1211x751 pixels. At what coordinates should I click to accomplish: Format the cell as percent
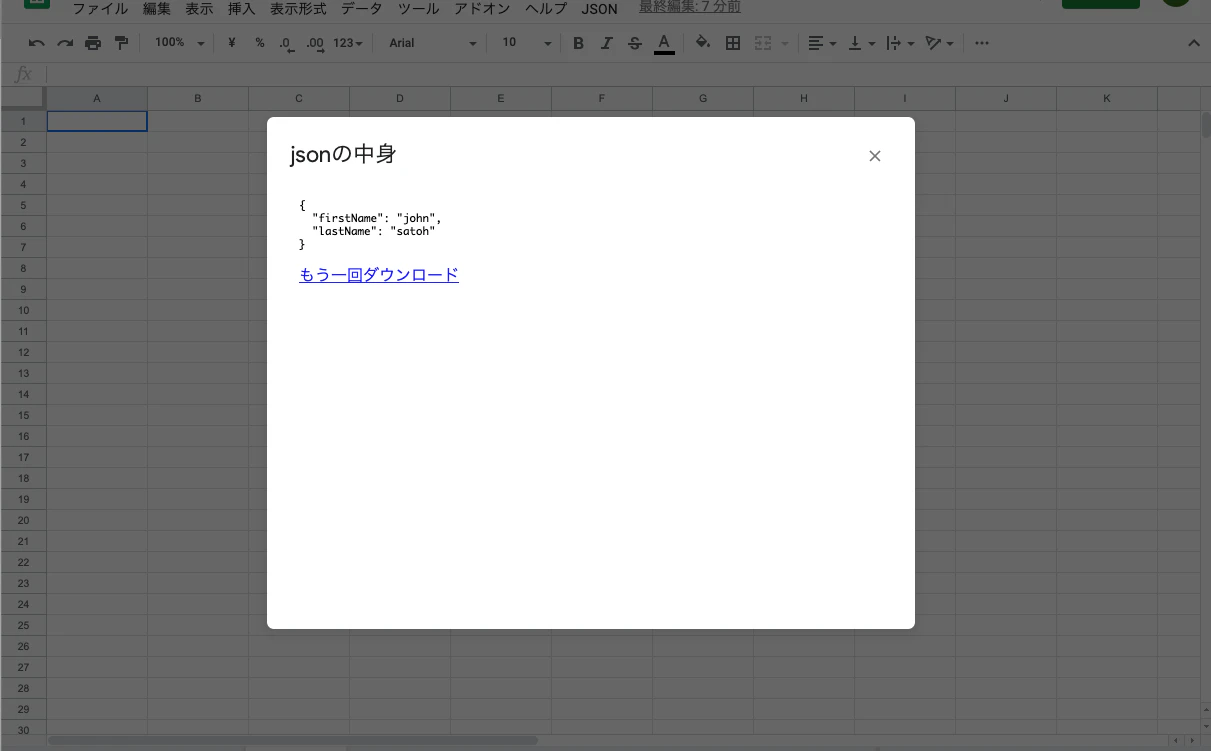coord(260,43)
